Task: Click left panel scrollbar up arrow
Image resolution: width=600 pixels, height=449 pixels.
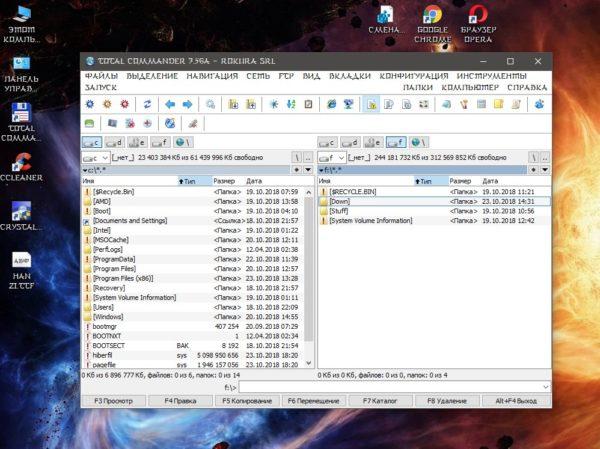Action: point(309,192)
